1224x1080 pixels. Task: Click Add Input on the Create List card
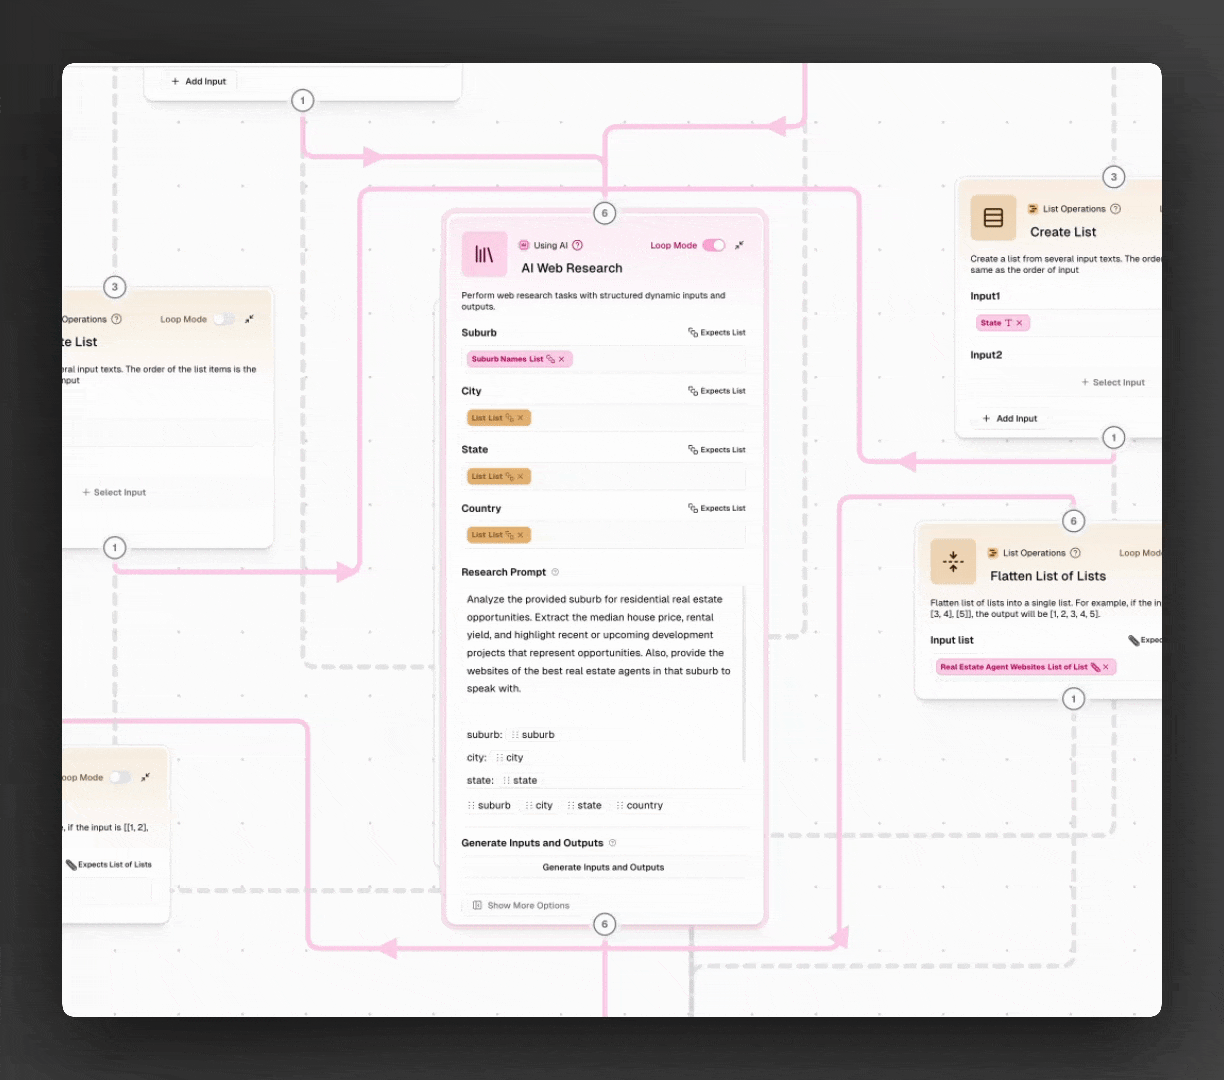tap(1009, 418)
